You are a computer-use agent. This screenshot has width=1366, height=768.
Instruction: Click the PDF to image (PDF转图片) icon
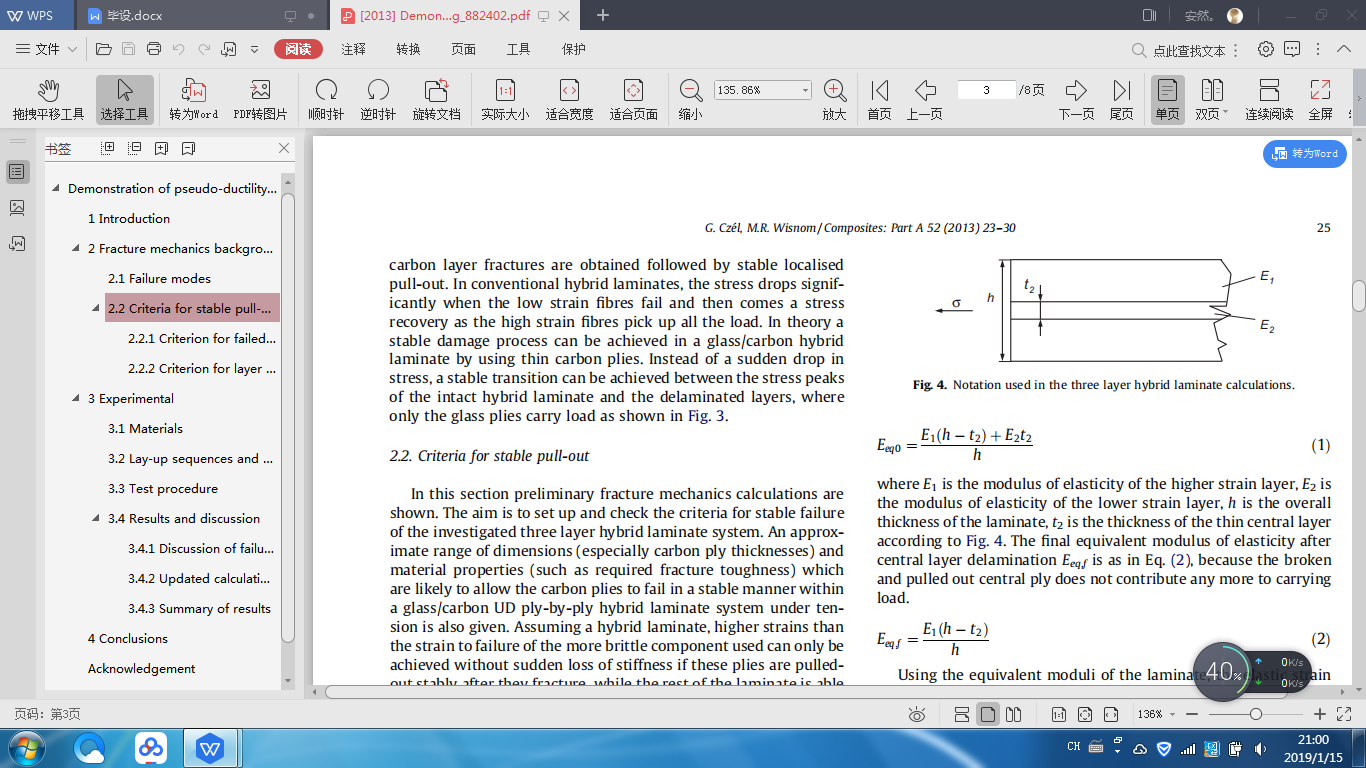point(260,99)
